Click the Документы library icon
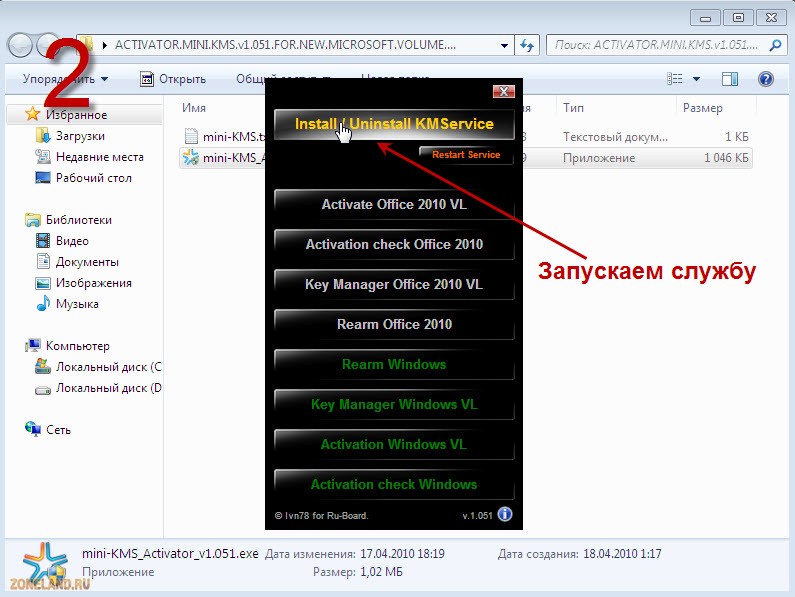This screenshot has width=795, height=597. coord(43,262)
